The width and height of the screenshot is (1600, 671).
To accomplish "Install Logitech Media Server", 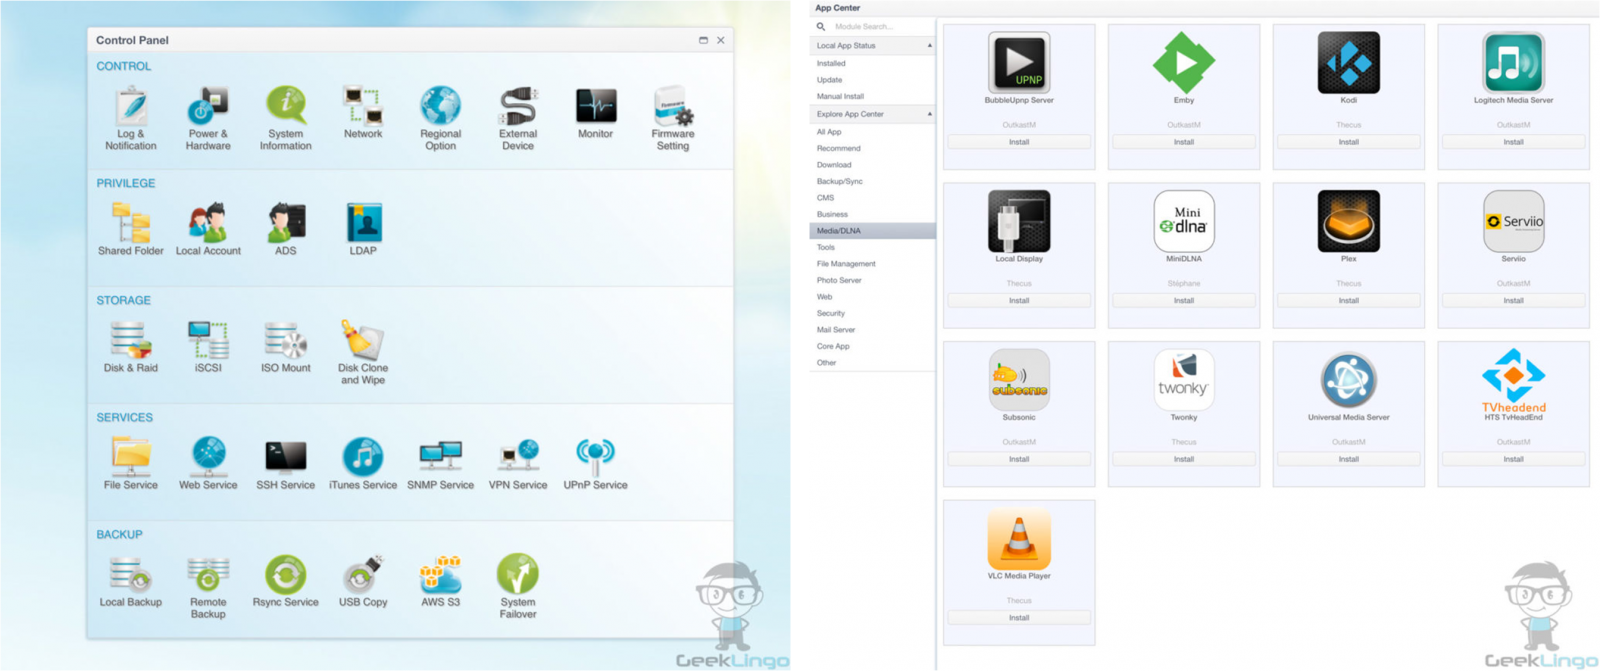I will (x=1514, y=142).
